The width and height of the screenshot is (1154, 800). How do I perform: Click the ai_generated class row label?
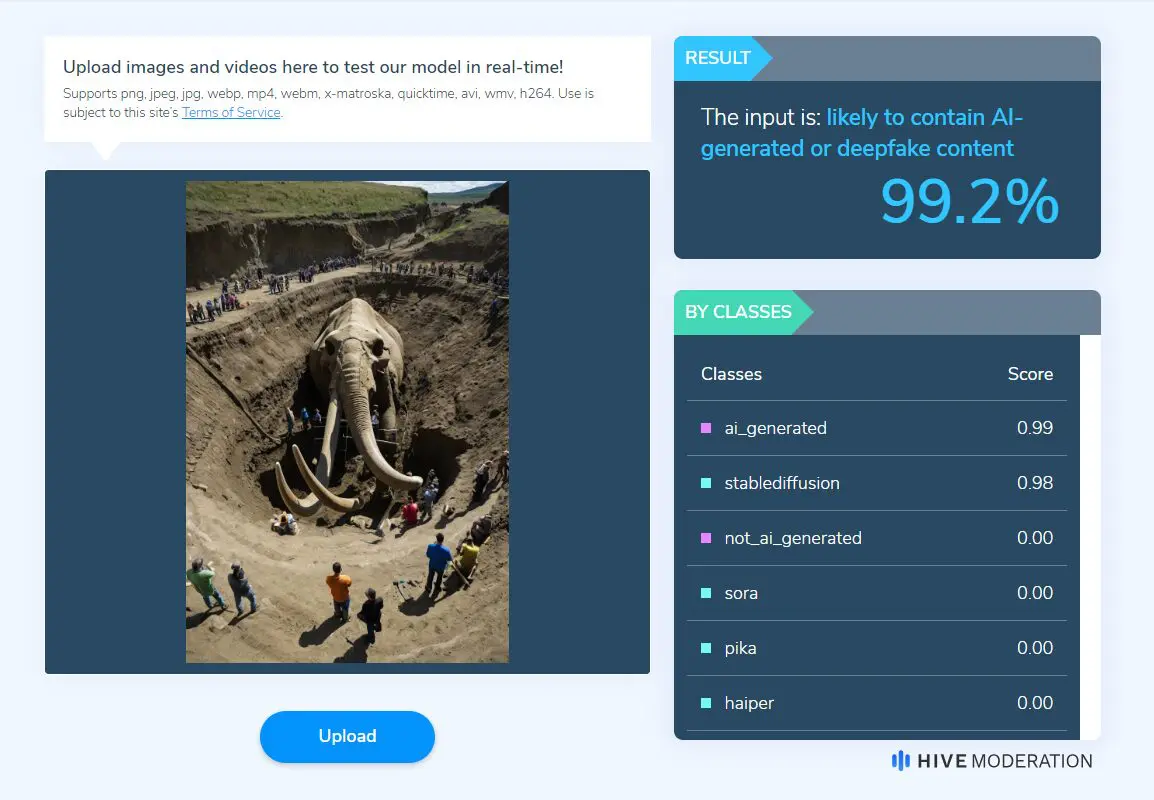[x=775, y=428]
